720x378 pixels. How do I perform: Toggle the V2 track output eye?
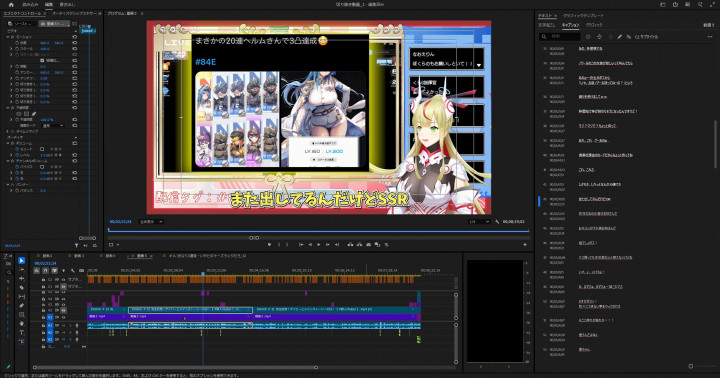point(63,310)
